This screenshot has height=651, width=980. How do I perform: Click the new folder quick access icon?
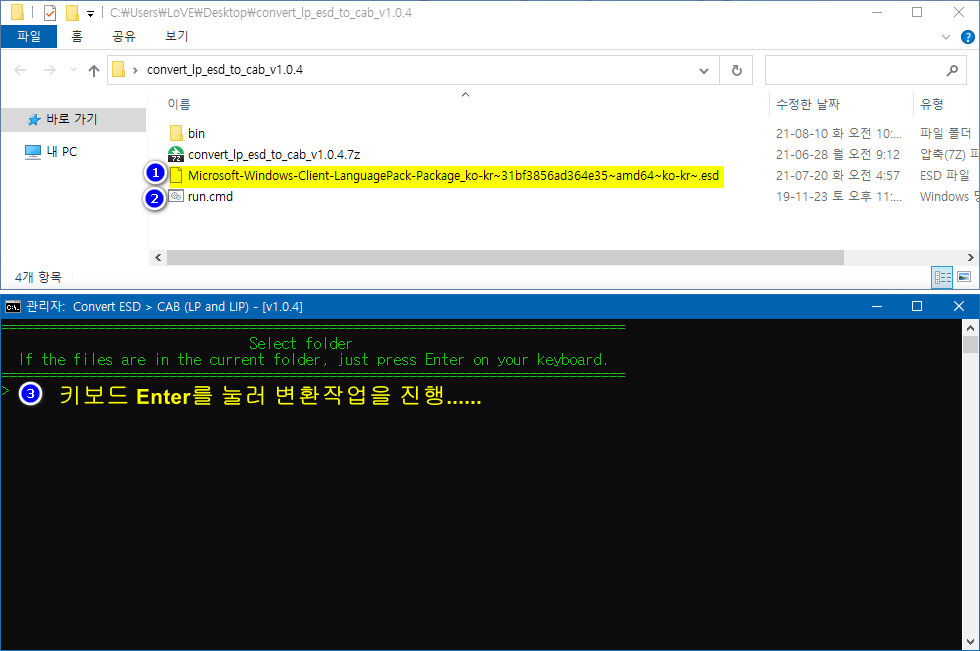[72, 12]
